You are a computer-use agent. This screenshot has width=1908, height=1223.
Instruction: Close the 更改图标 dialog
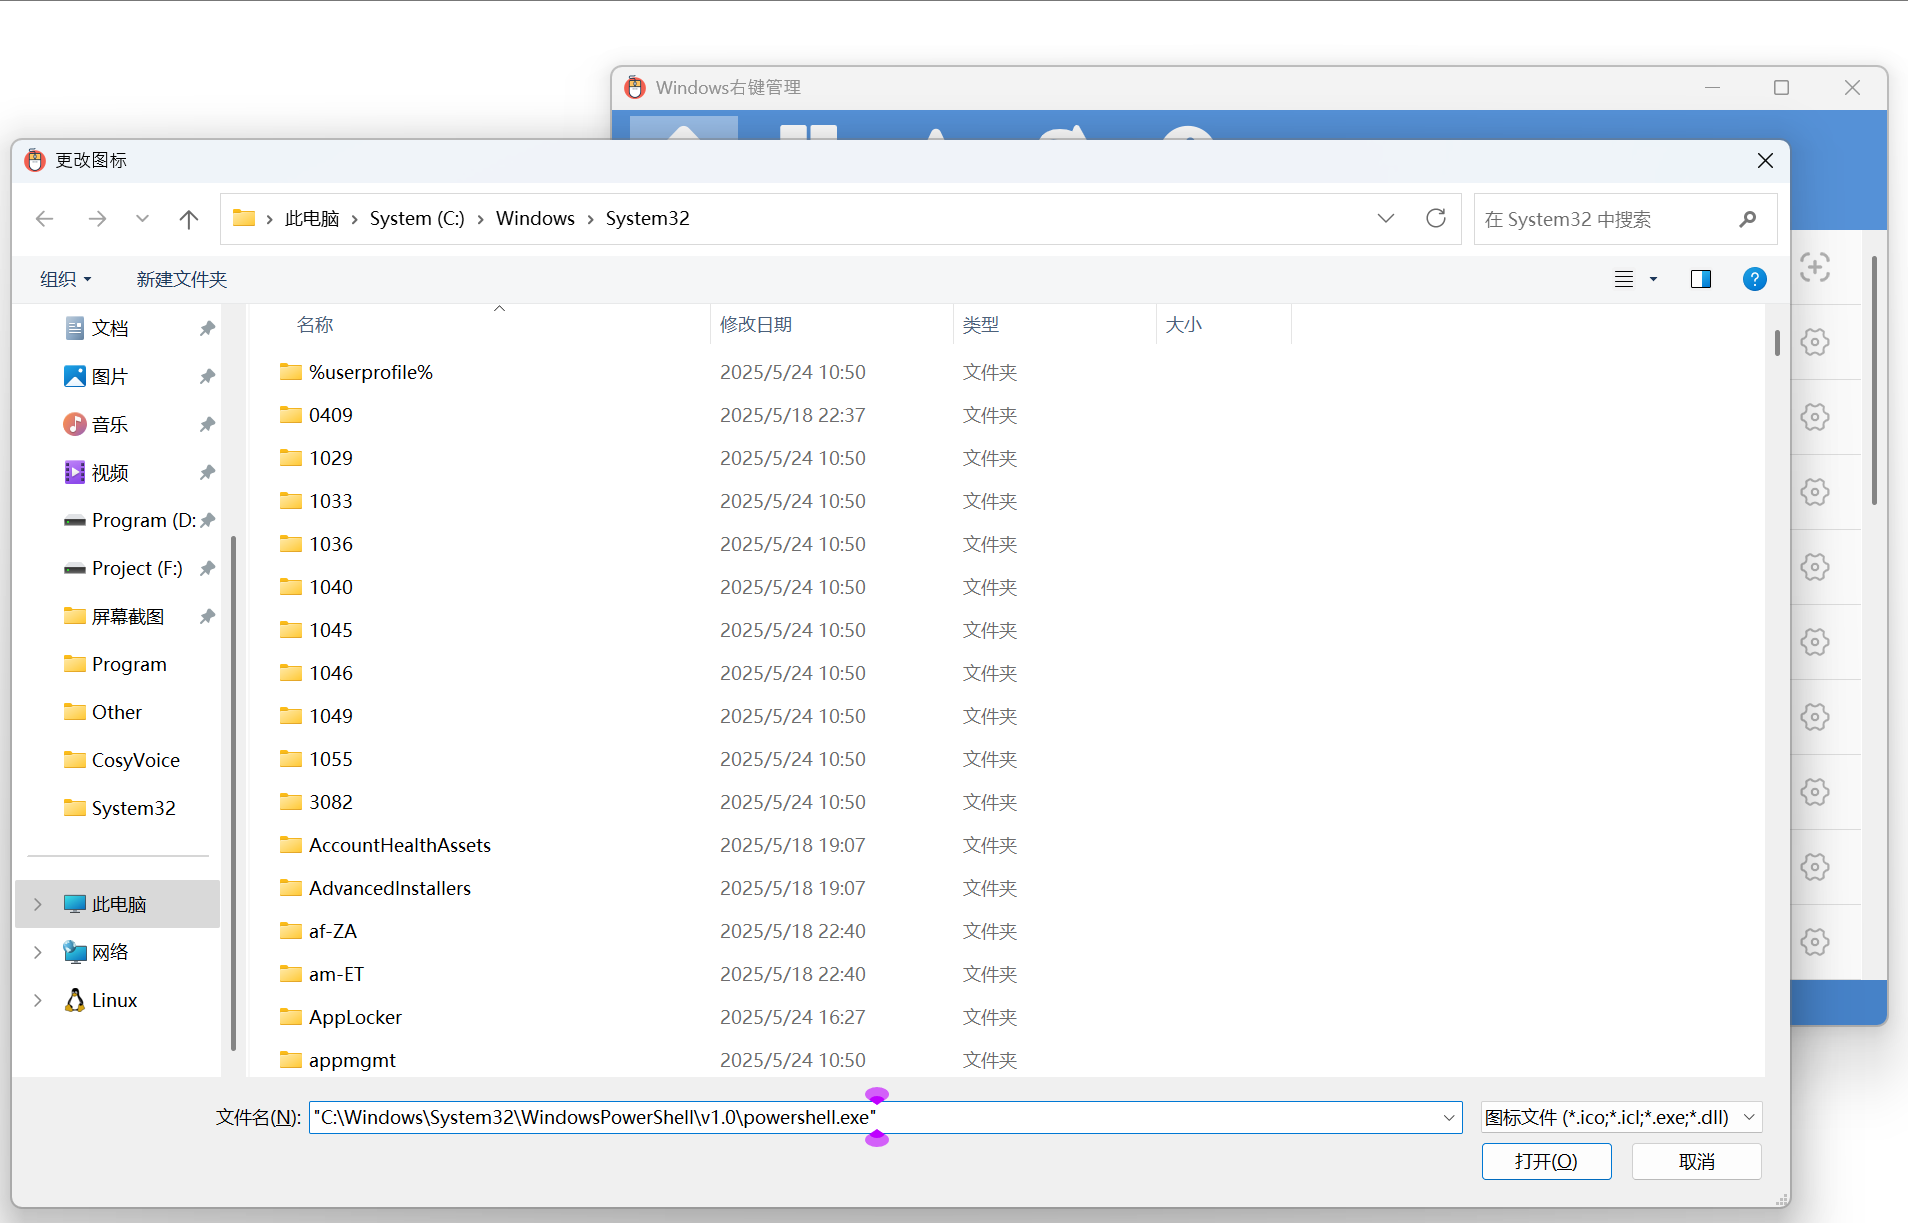click(1765, 160)
